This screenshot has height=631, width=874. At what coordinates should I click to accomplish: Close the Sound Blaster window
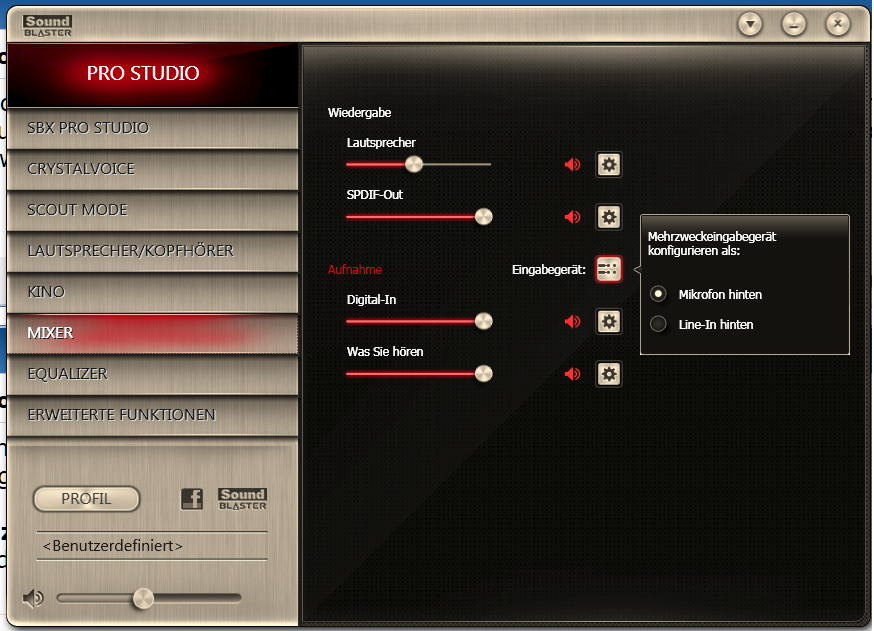(837, 24)
